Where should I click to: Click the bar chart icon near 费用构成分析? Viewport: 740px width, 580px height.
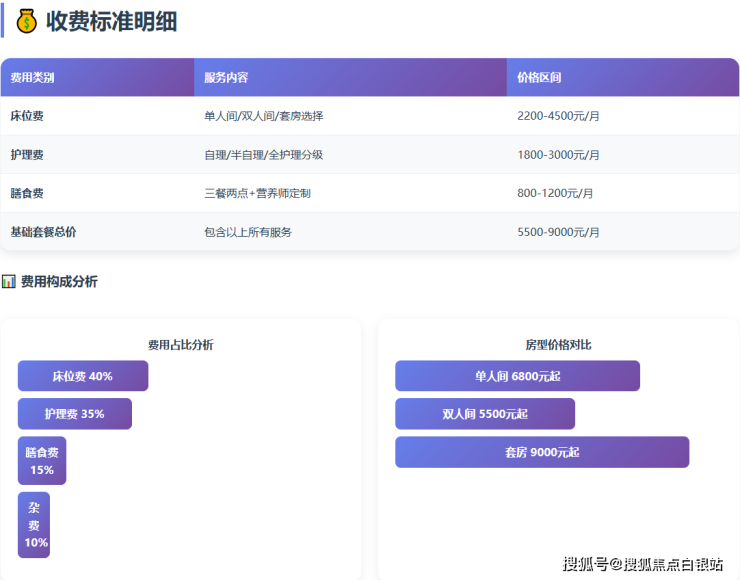(9, 282)
